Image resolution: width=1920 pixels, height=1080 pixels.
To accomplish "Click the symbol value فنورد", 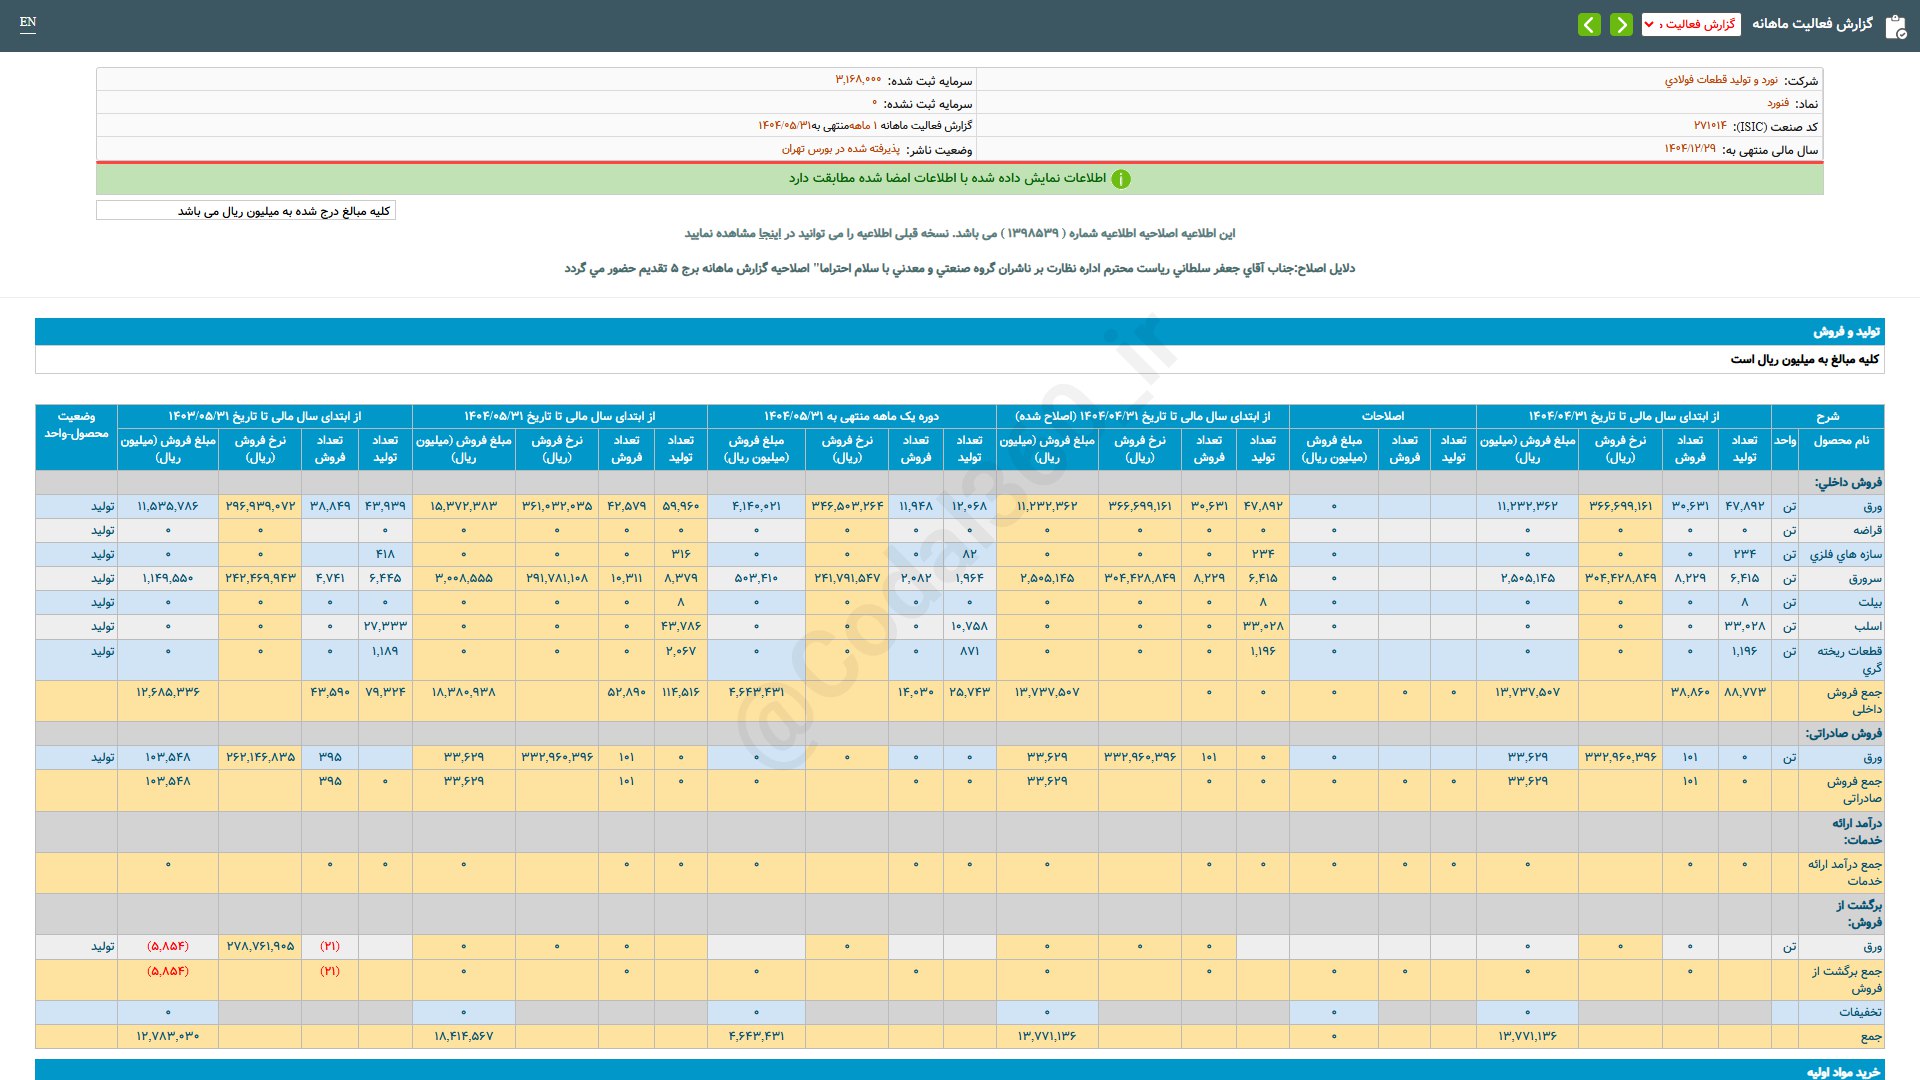I will (1777, 103).
